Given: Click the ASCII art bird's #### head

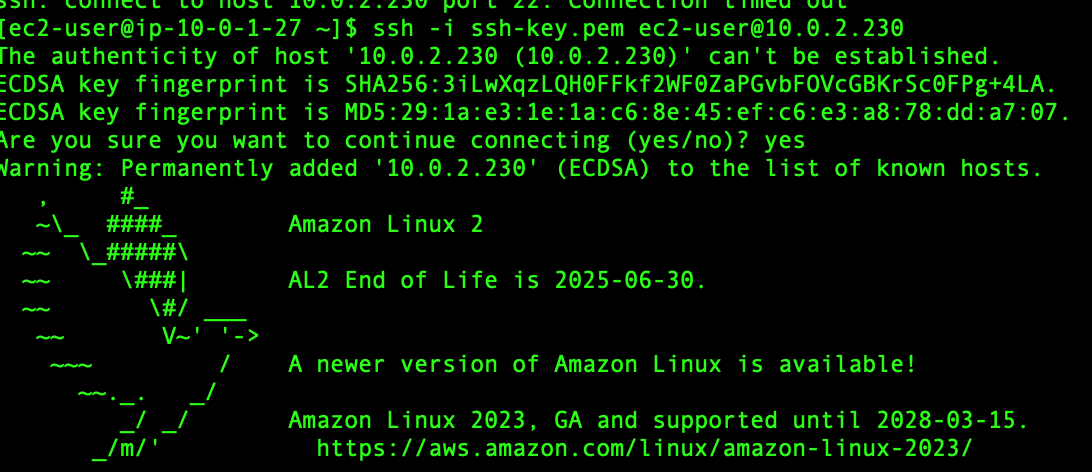Looking at the screenshot, I should click(134, 225).
